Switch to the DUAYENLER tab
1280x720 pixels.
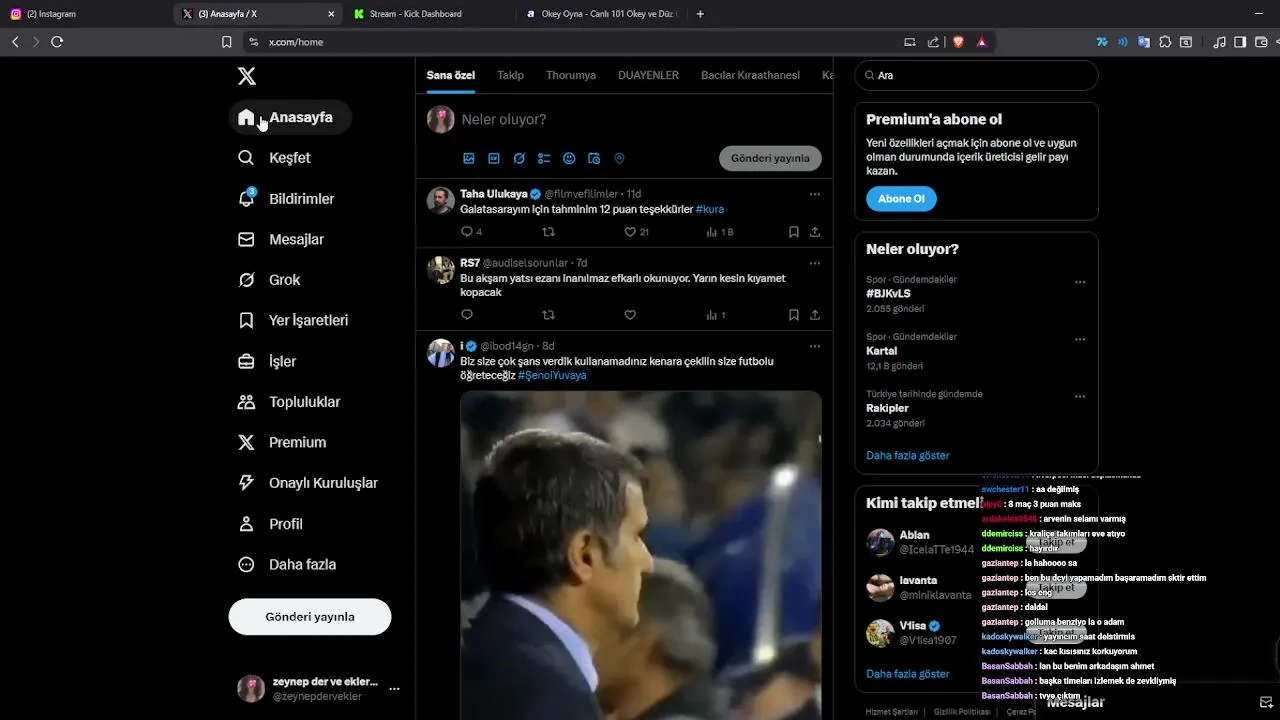(x=648, y=75)
